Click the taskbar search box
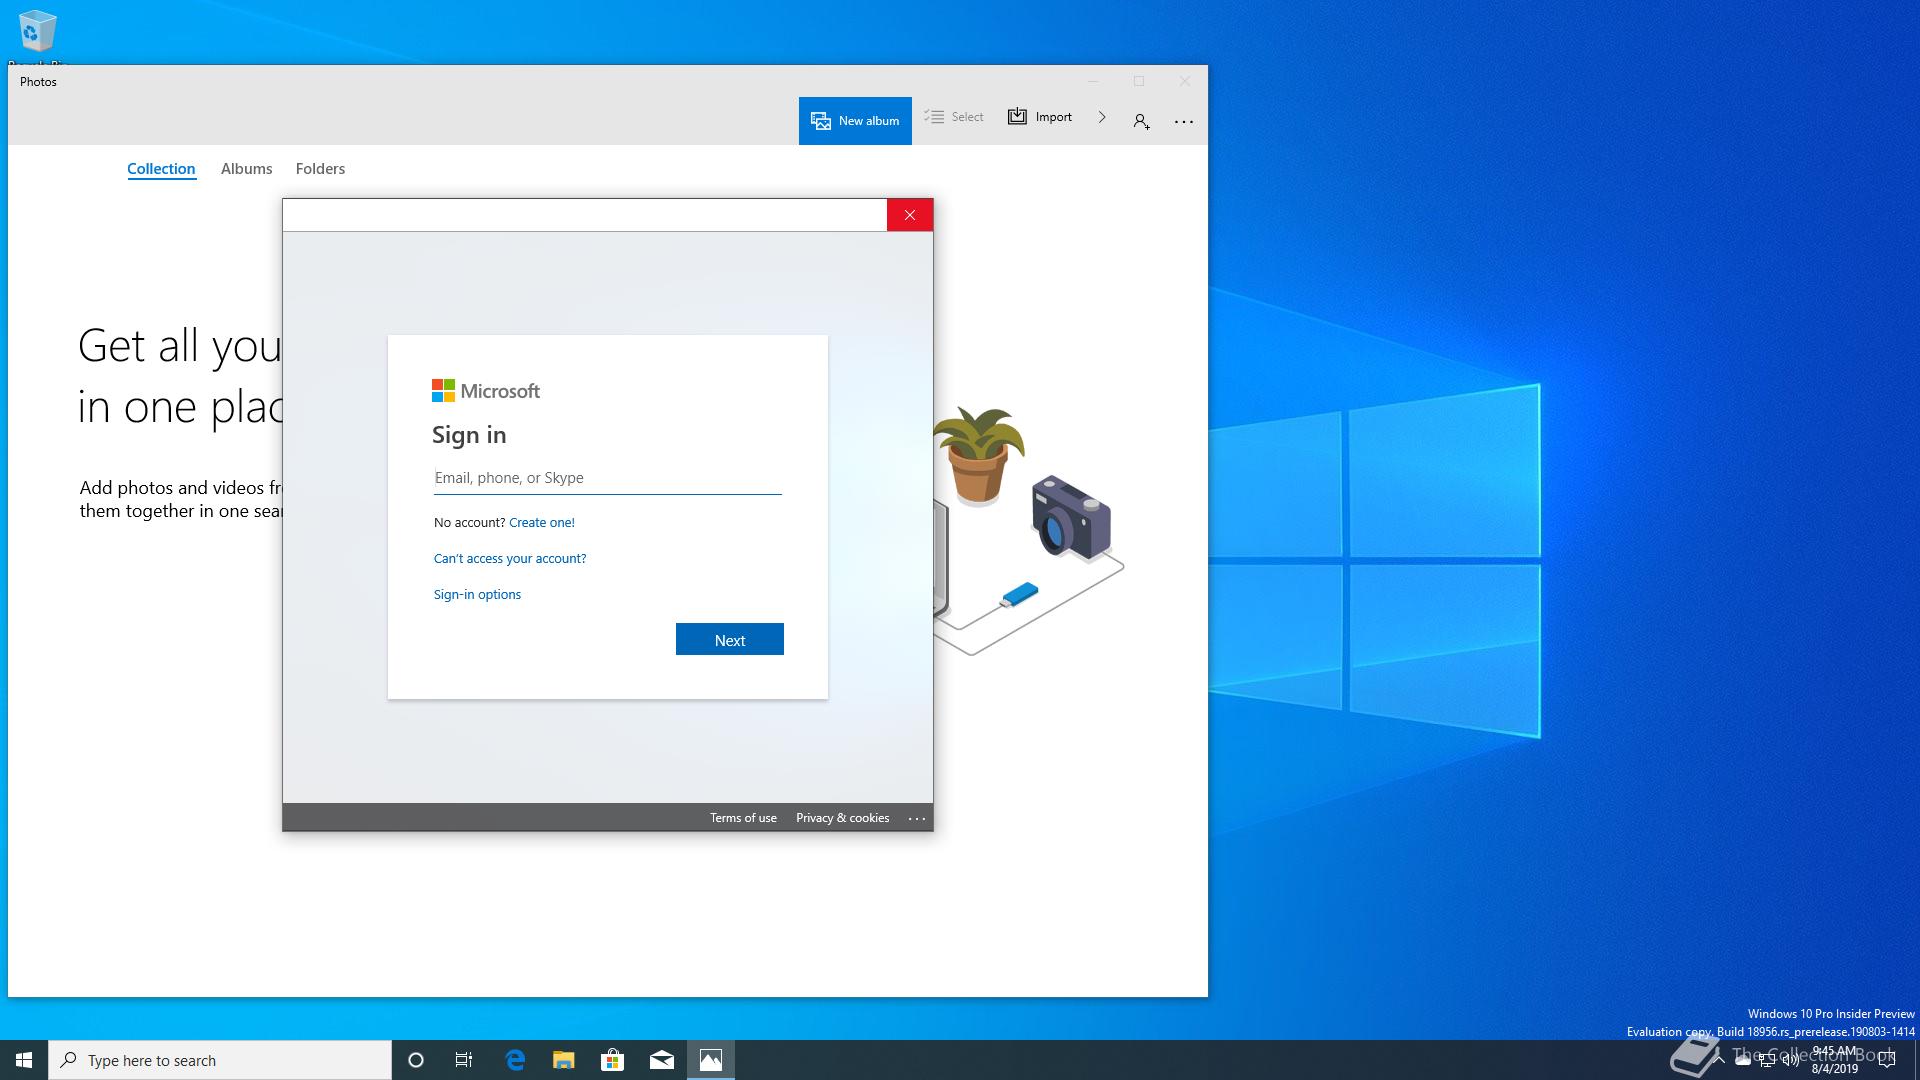The height and width of the screenshot is (1080, 1920). tap(220, 1060)
